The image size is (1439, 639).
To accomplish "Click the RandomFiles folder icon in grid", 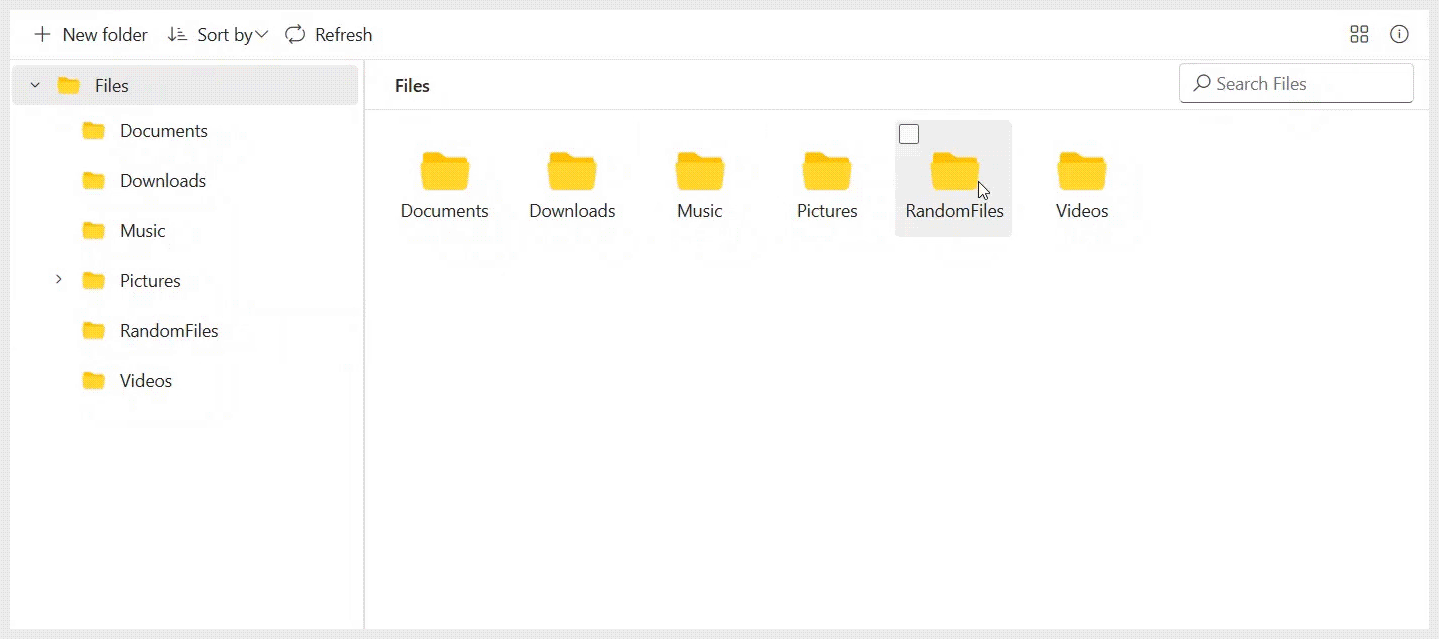I will 954,172.
